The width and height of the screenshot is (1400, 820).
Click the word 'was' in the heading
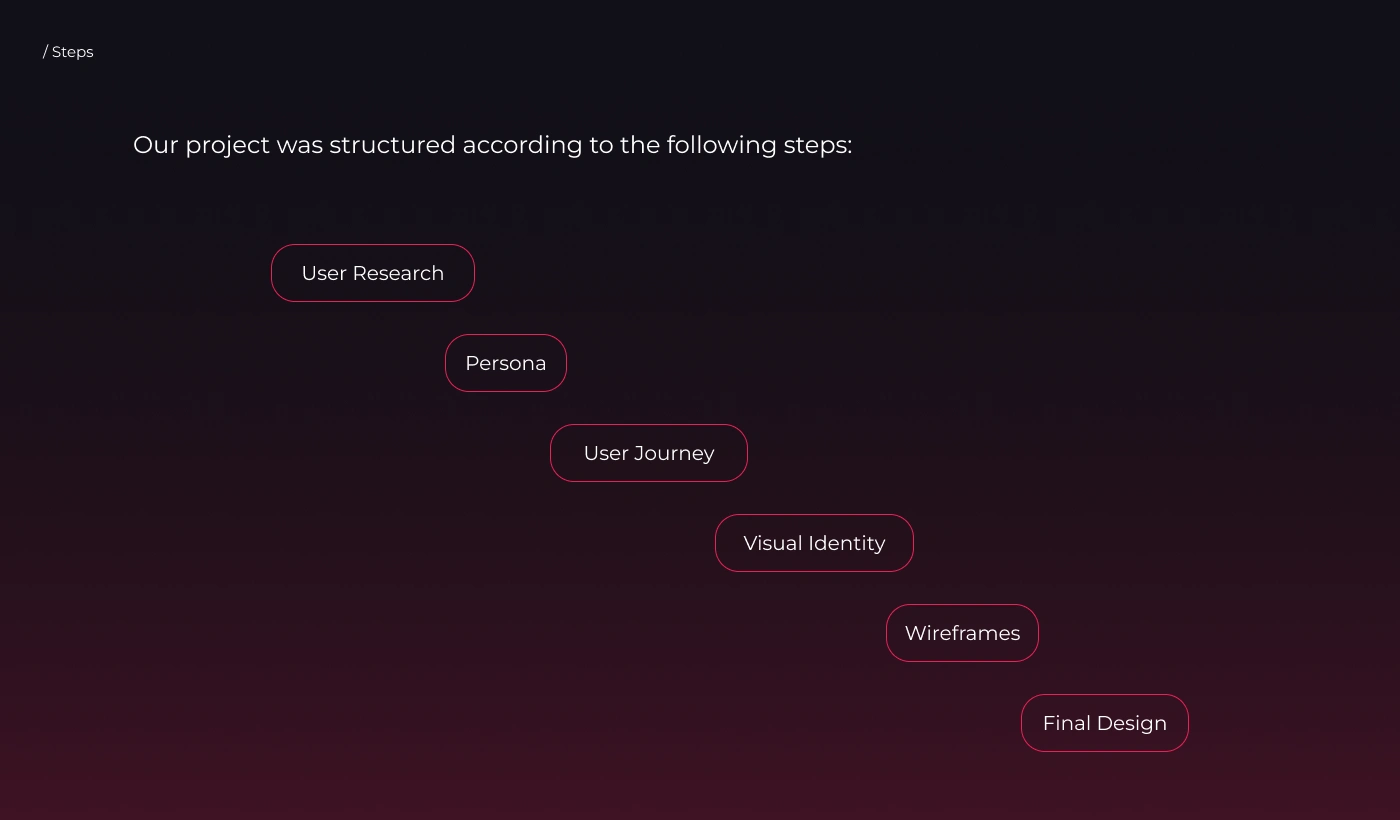[x=299, y=145]
